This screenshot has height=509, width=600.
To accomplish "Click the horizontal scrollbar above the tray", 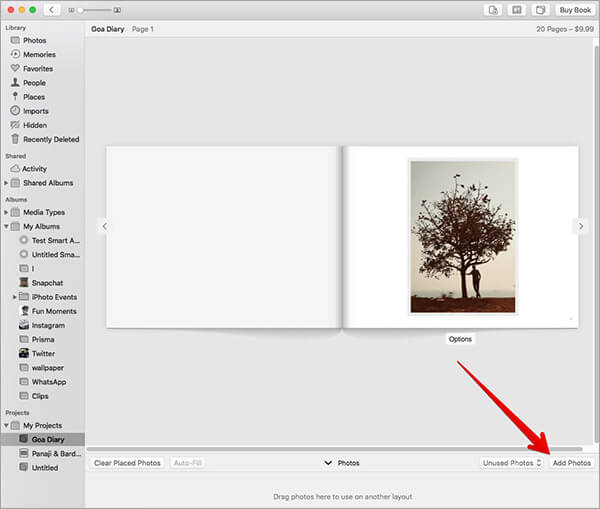I will [x=334, y=449].
